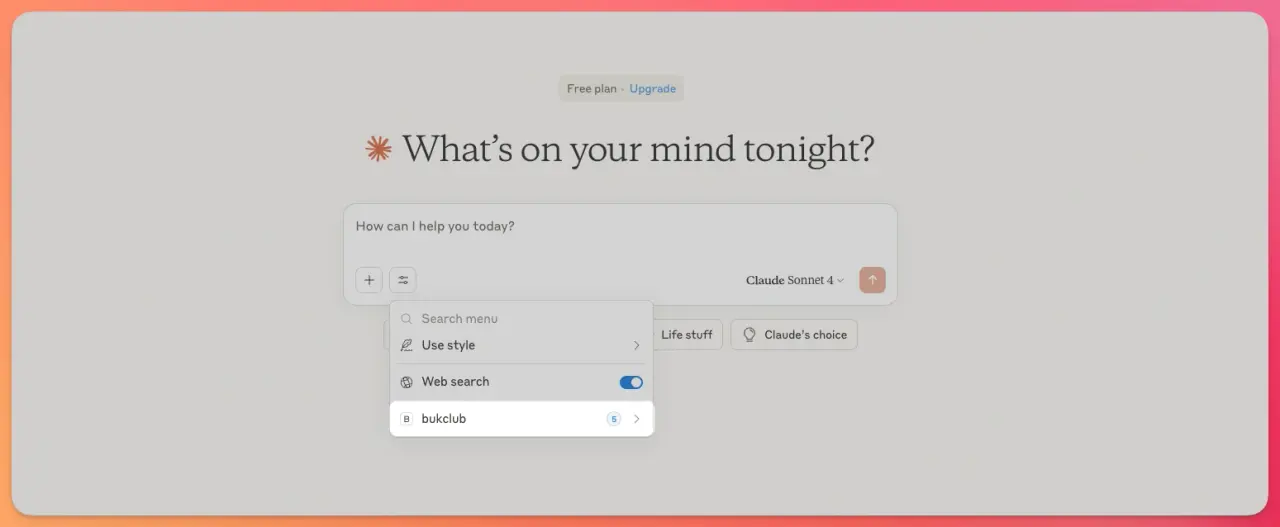Image resolution: width=1280 pixels, height=527 pixels.
Task: Send message with the arrow button
Action: point(872,280)
